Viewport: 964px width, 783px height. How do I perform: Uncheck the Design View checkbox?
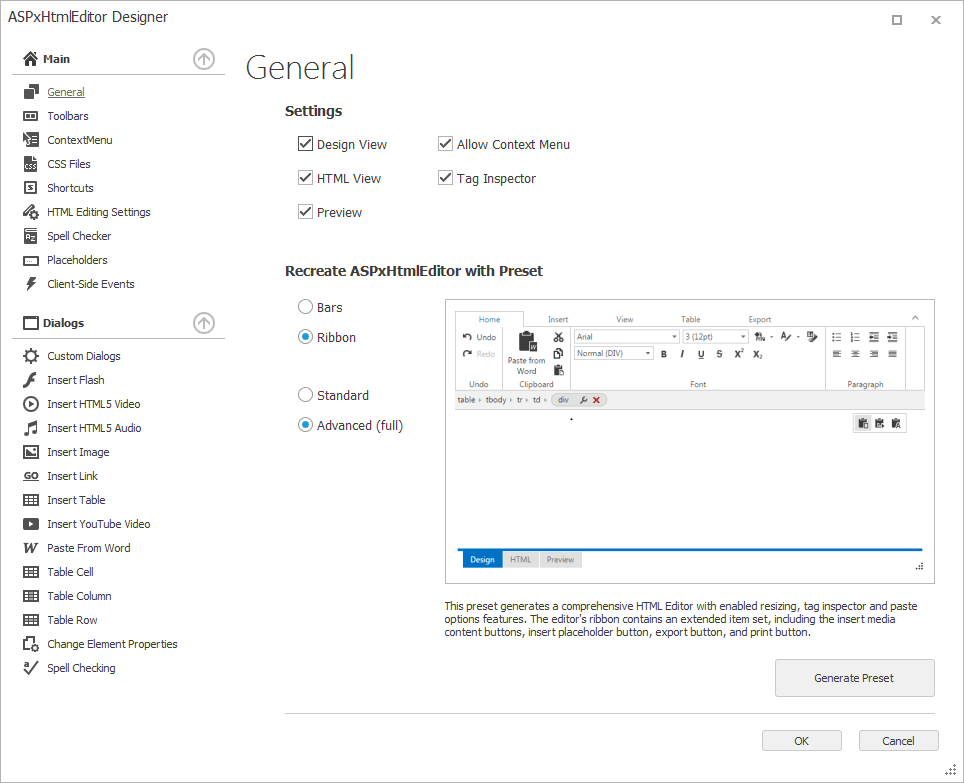click(x=306, y=144)
